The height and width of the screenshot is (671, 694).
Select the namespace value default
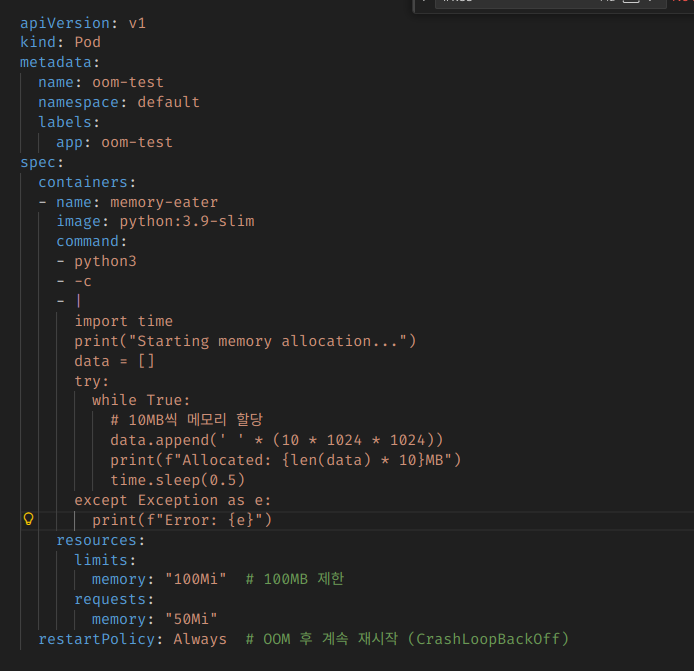click(x=168, y=102)
